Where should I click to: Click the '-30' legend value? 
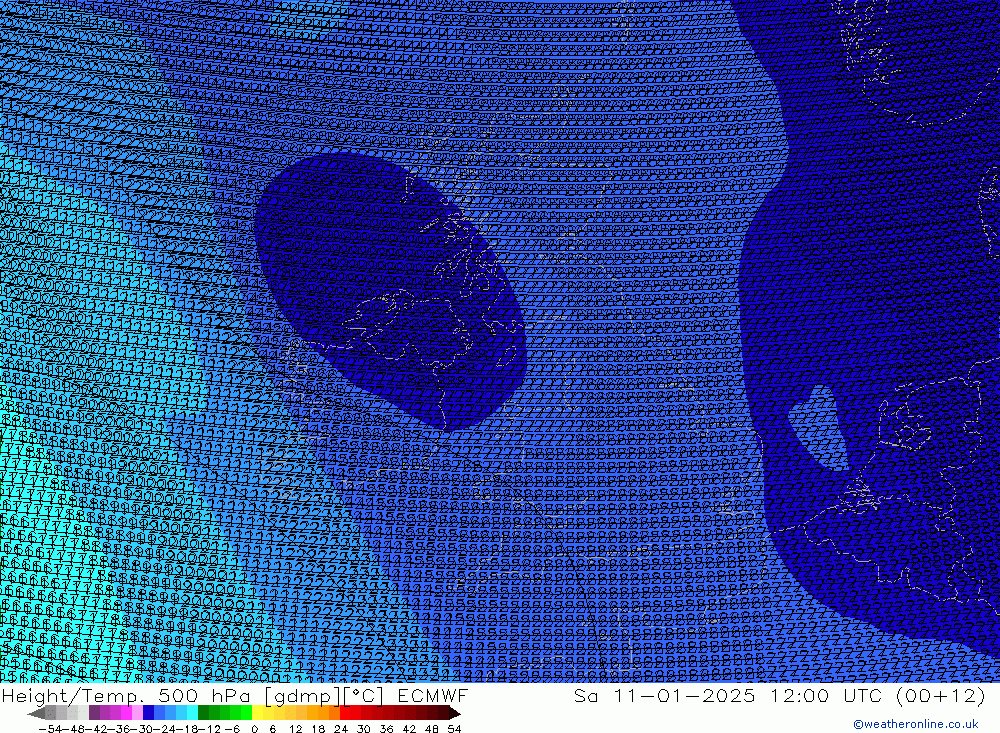pyautogui.click(x=143, y=729)
